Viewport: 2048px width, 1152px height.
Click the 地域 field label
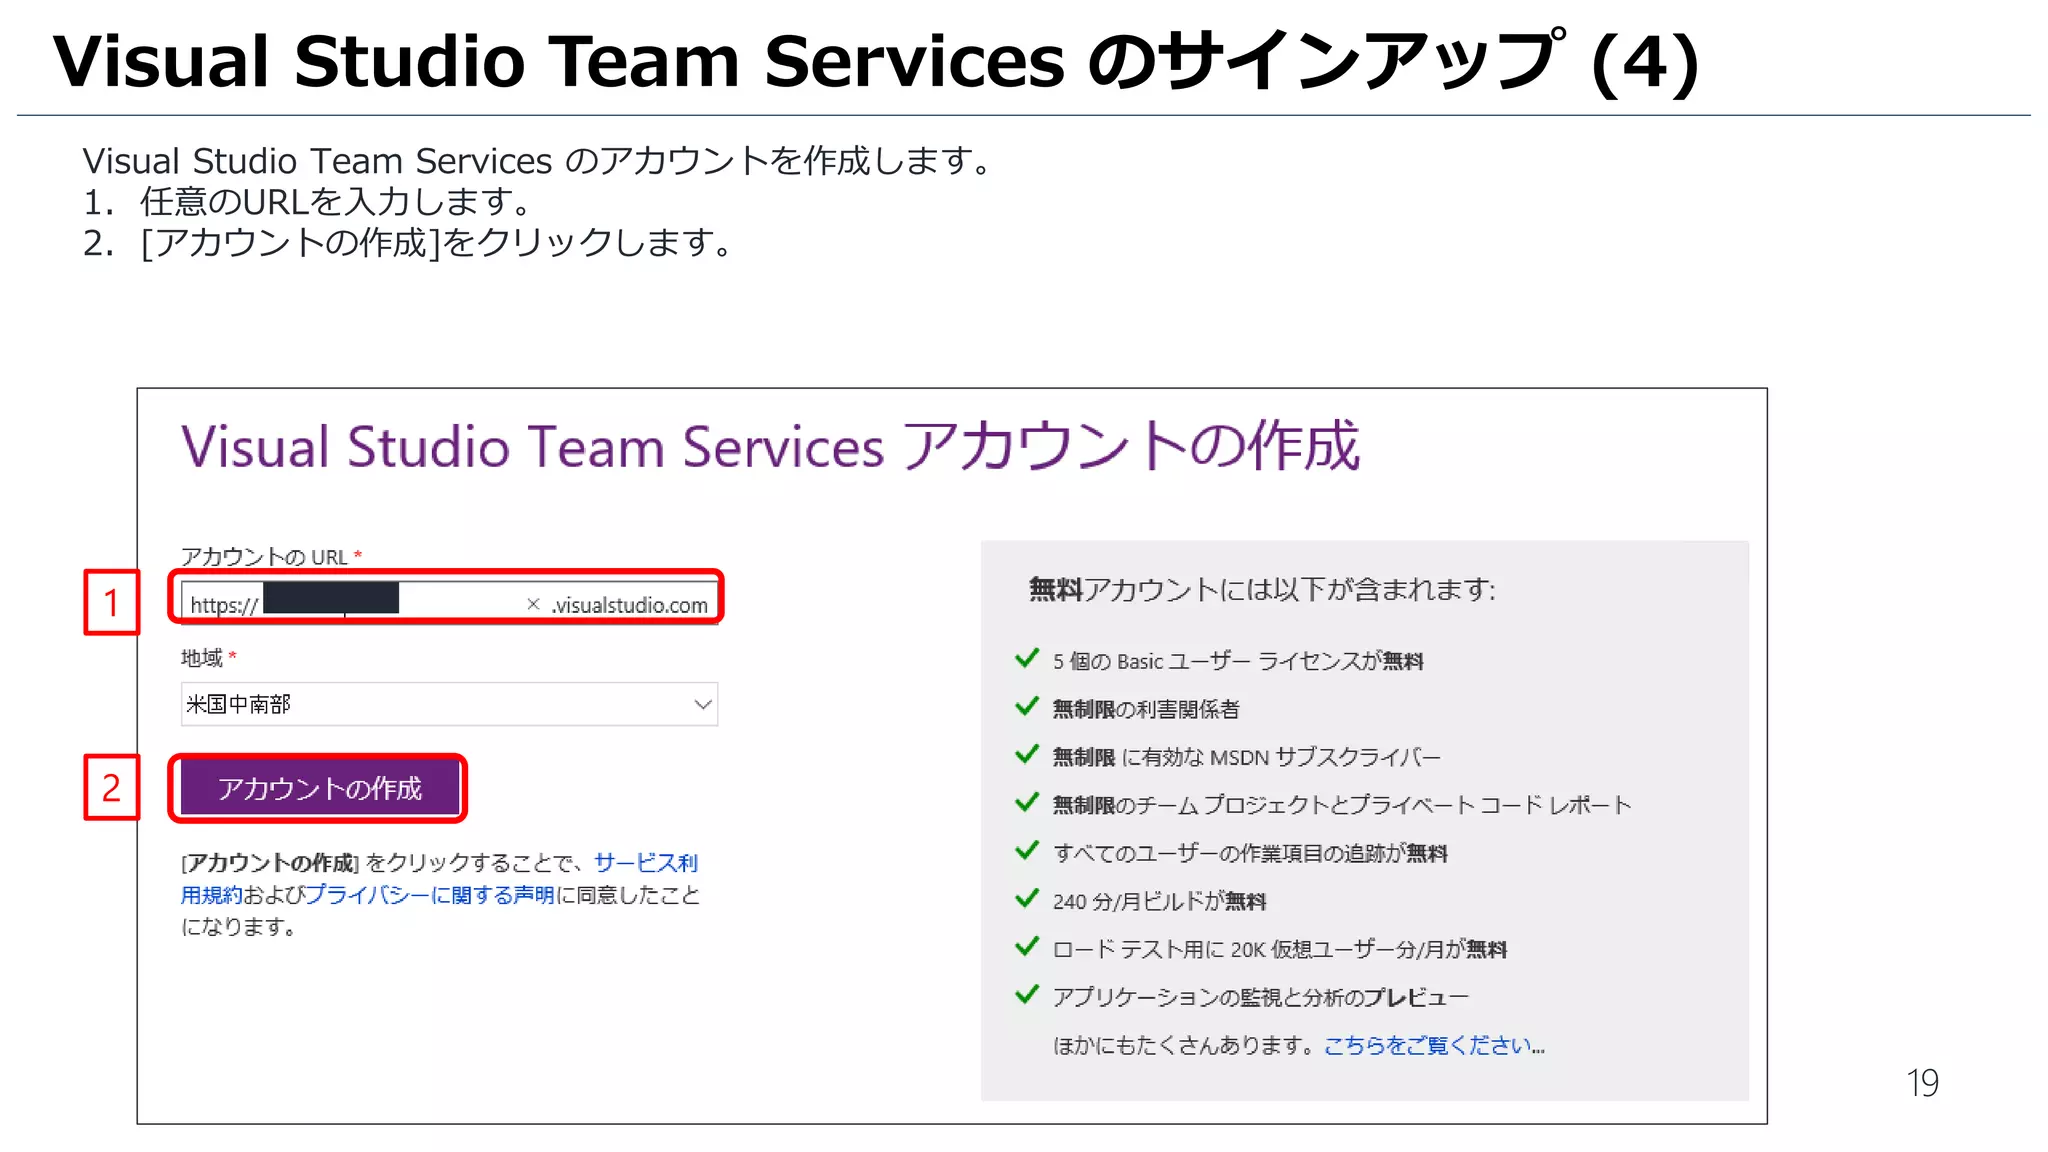tap(208, 658)
